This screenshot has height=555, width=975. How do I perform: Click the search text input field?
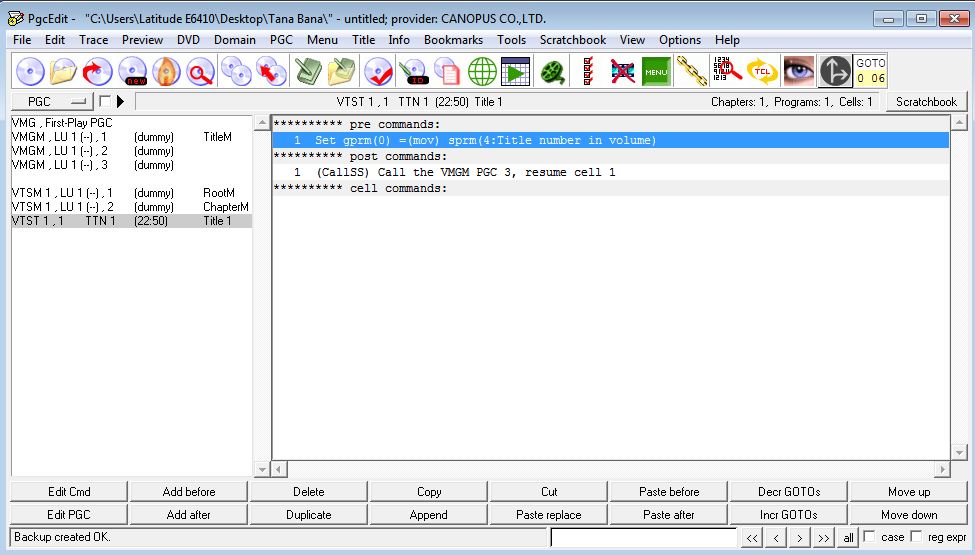click(x=644, y=537)
